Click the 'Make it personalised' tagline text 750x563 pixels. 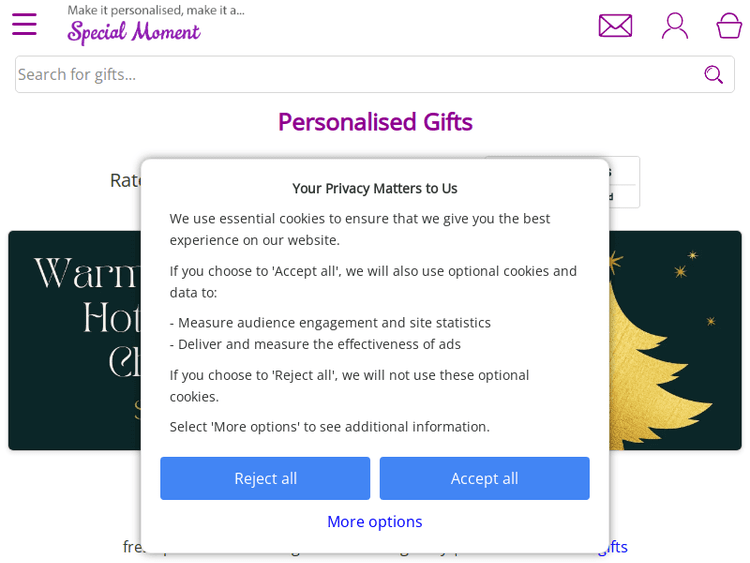(156, 10)
